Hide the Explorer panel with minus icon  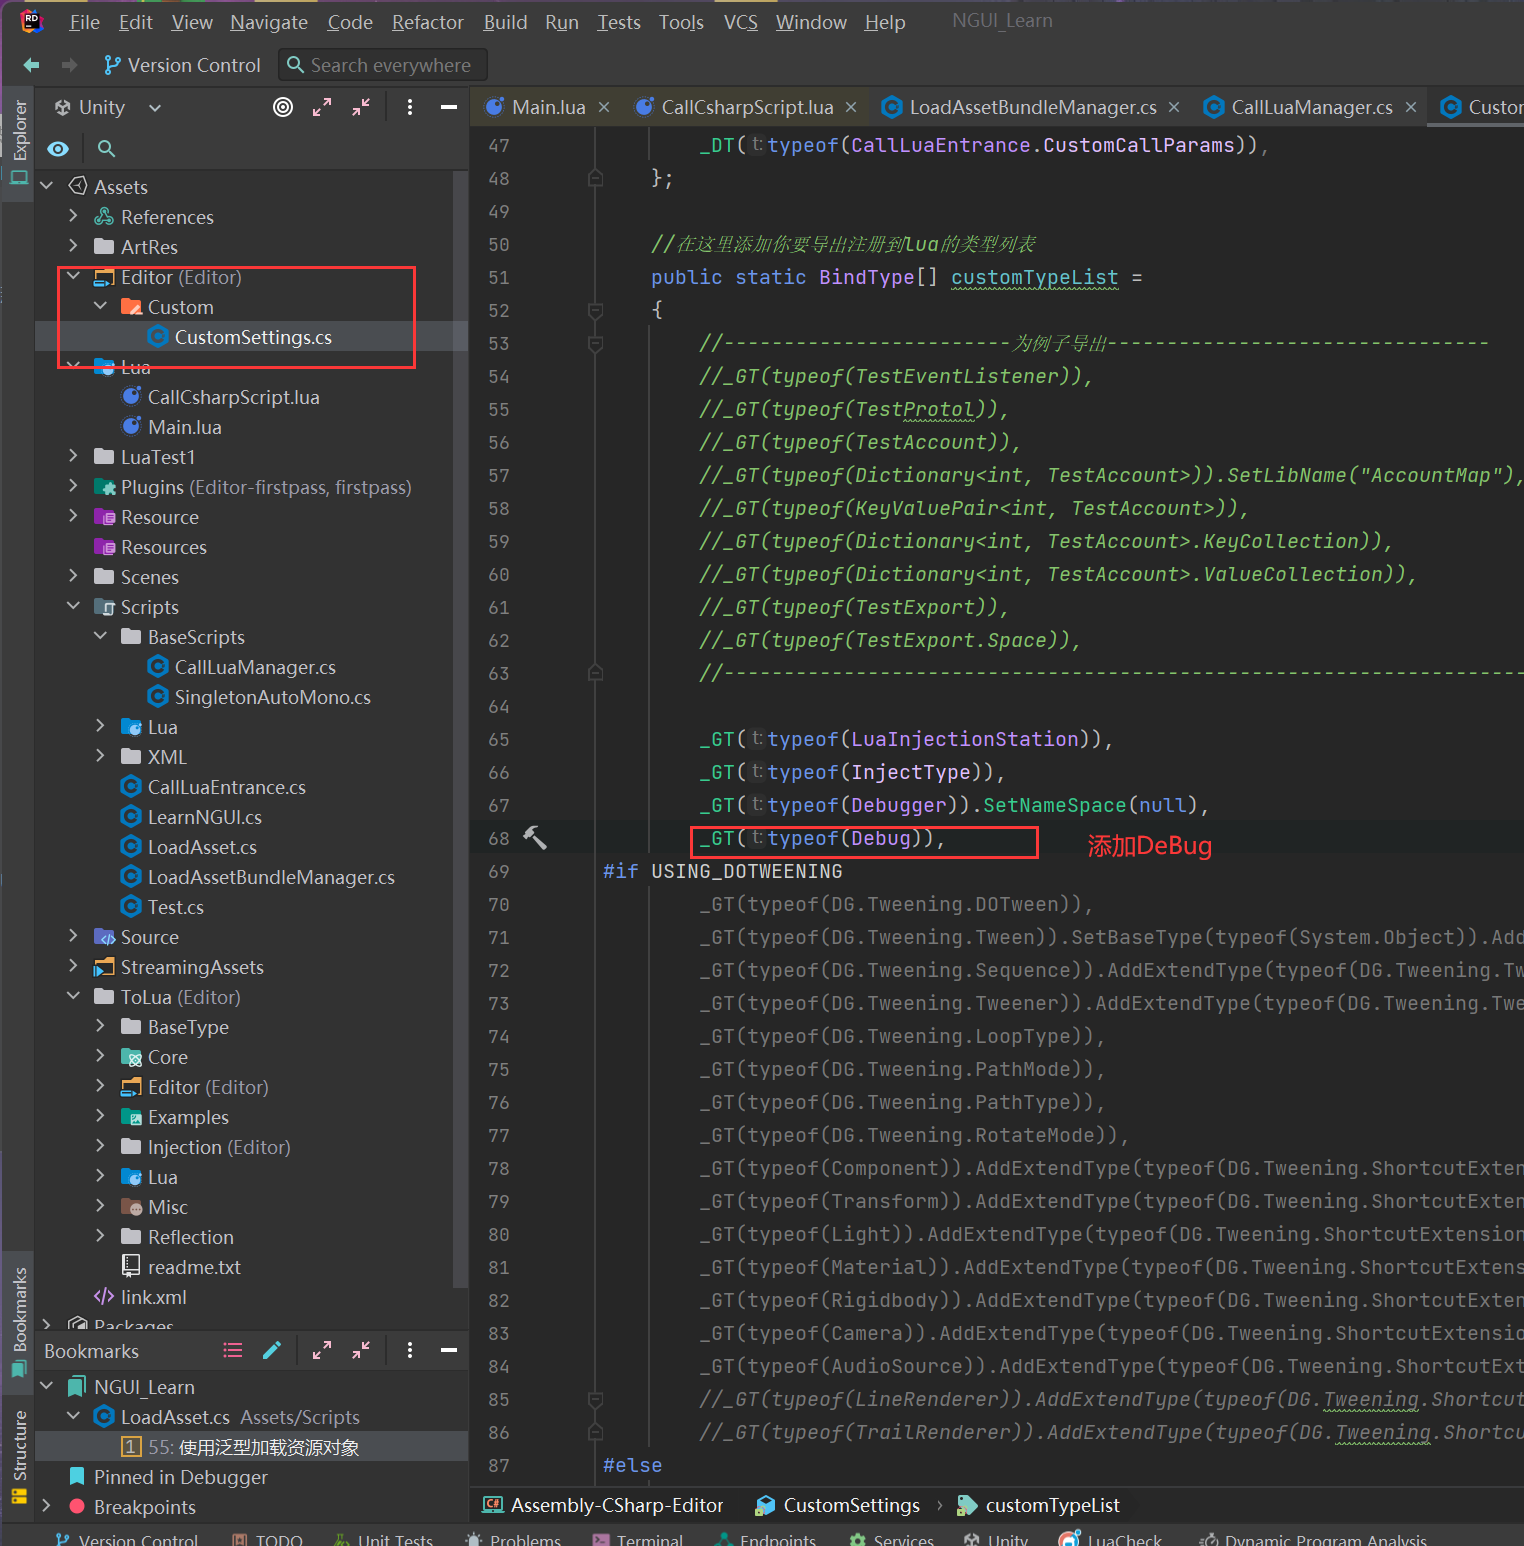[x=449, y=107]
